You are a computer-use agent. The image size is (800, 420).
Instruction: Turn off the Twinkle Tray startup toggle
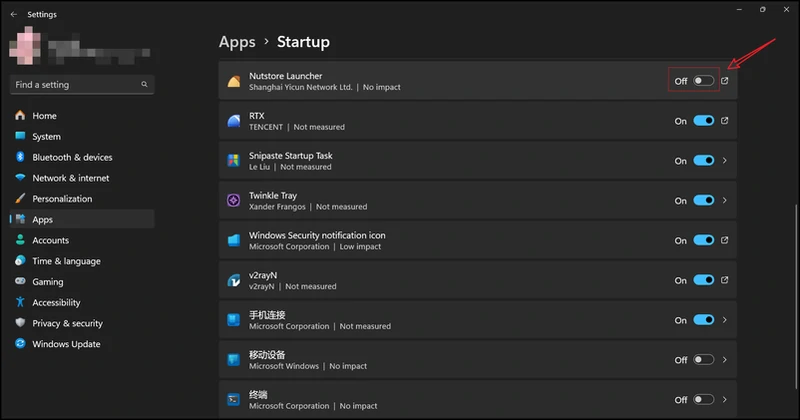click(x=704, y=201)
